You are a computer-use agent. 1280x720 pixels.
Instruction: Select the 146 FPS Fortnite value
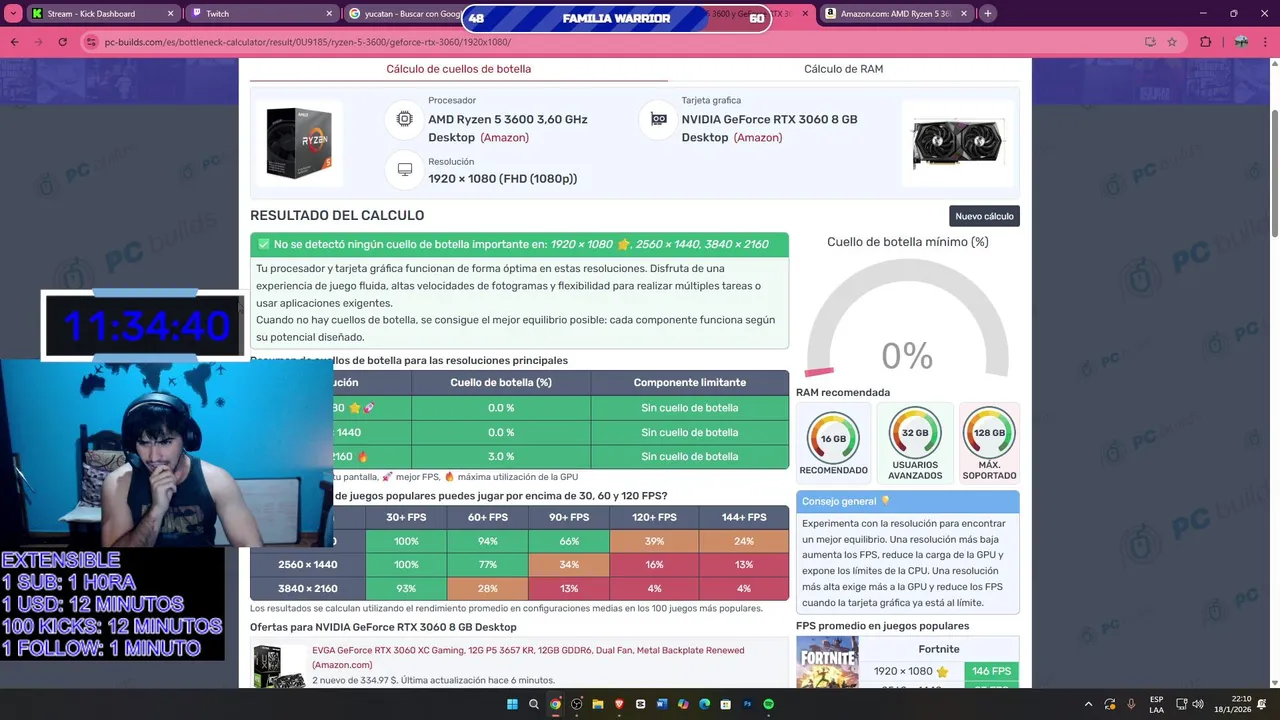991,671
